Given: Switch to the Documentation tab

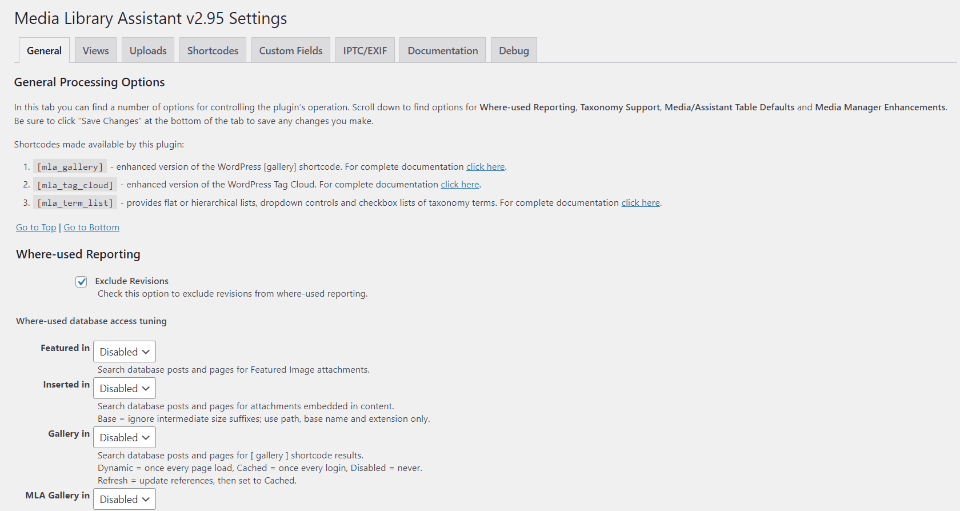Looking at the screenshot, I should click(443, 51).
